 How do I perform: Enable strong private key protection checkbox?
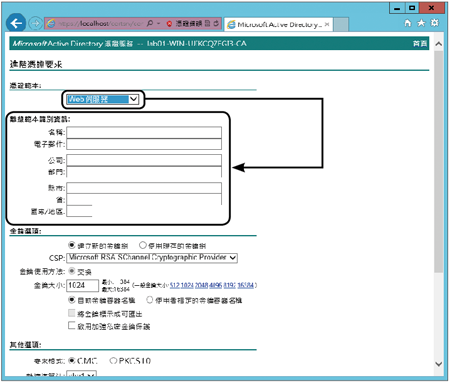click(71, 325)
